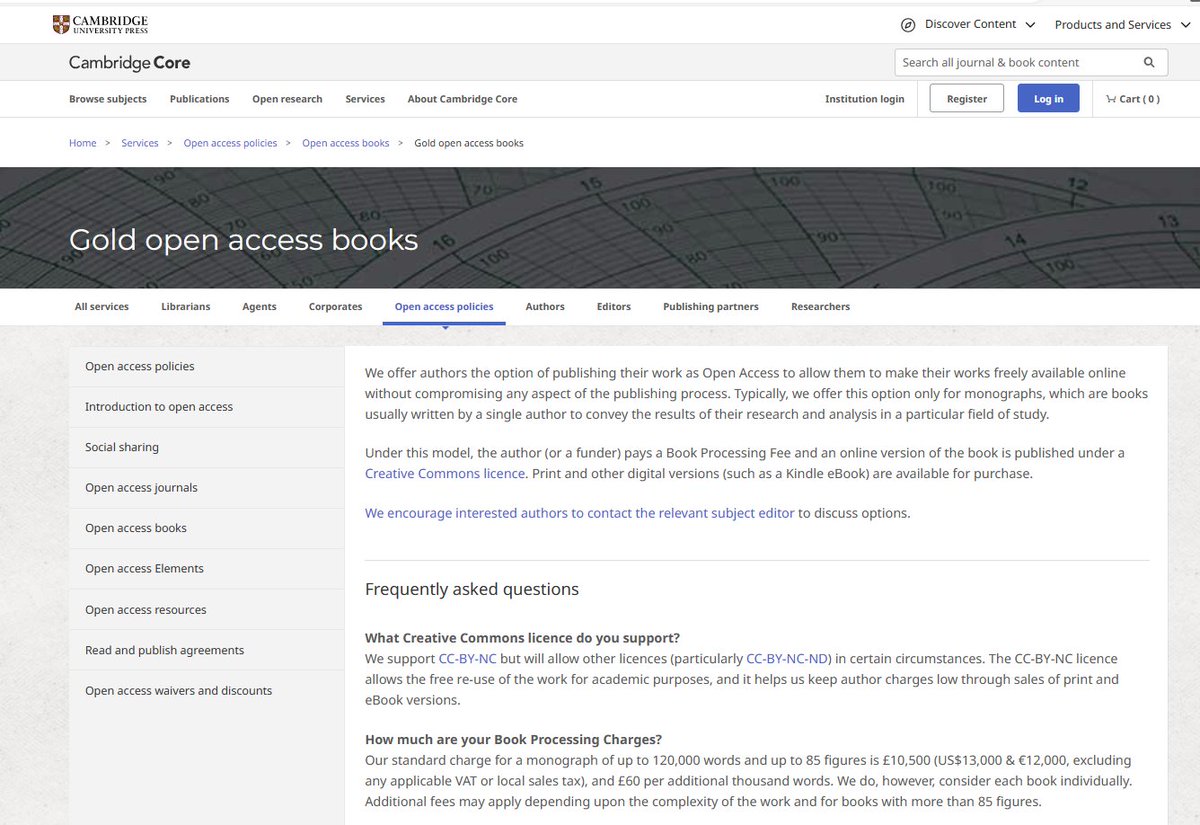This screenshot has height=825, width=1200.
Task: Go to Services in the breadcrumb
Action: 140,143
